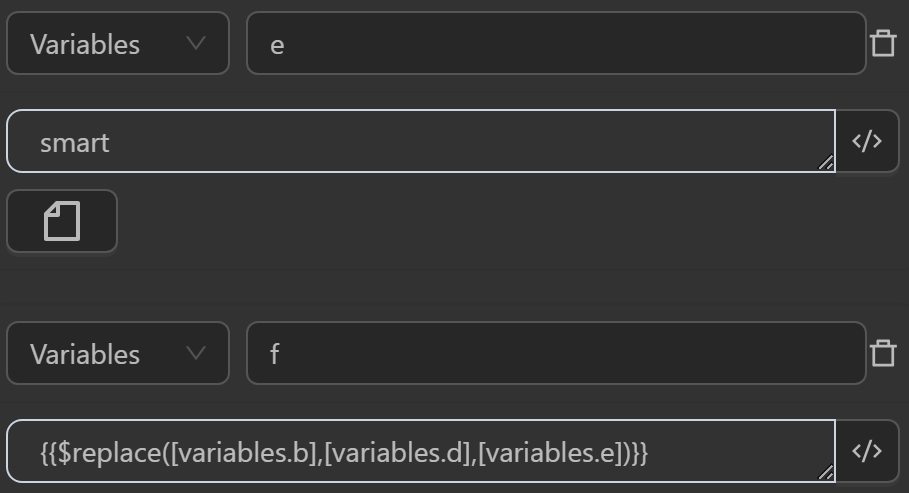Focus the variable name field containing f

click(555, 354)
